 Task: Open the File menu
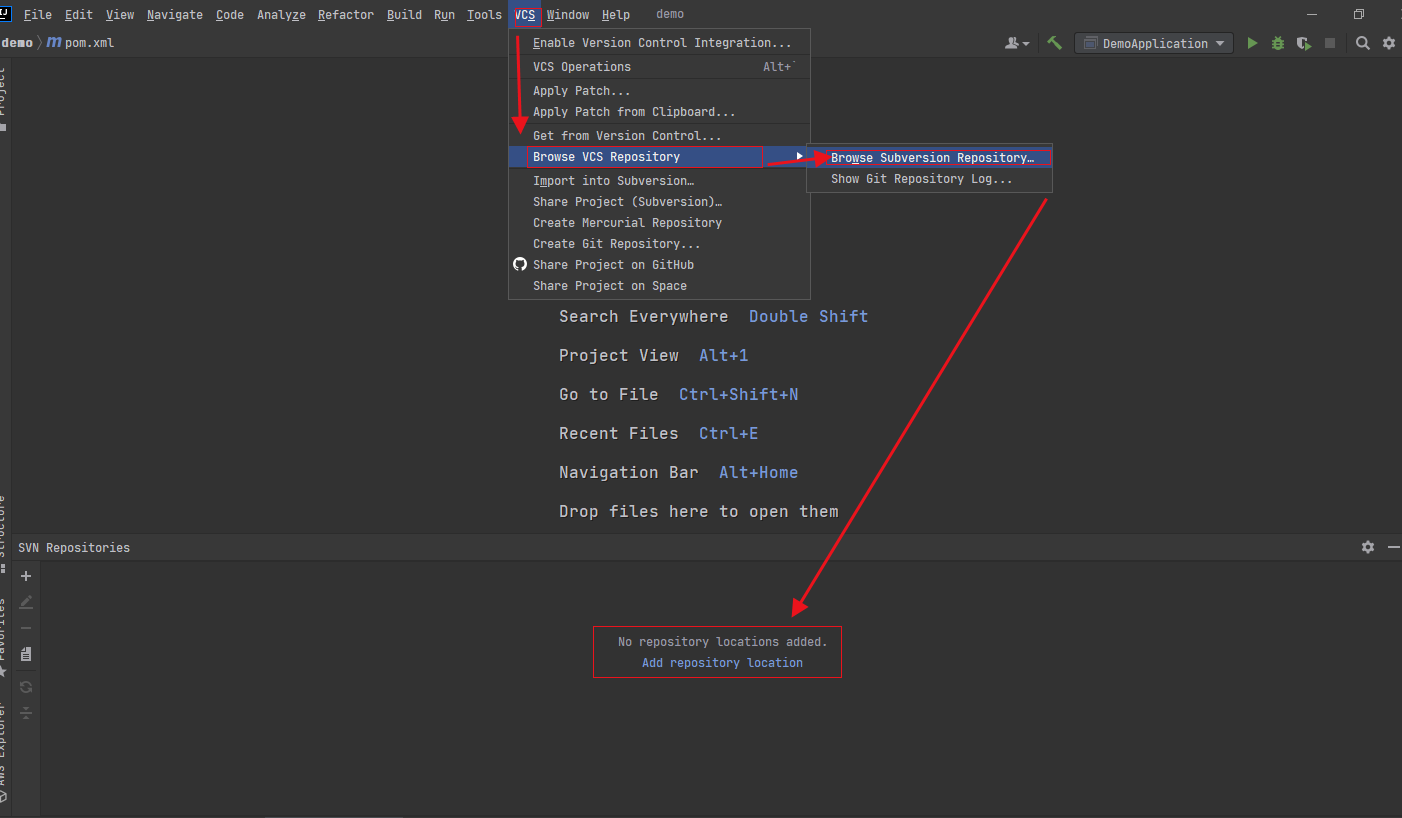click(x=37, y=14)
